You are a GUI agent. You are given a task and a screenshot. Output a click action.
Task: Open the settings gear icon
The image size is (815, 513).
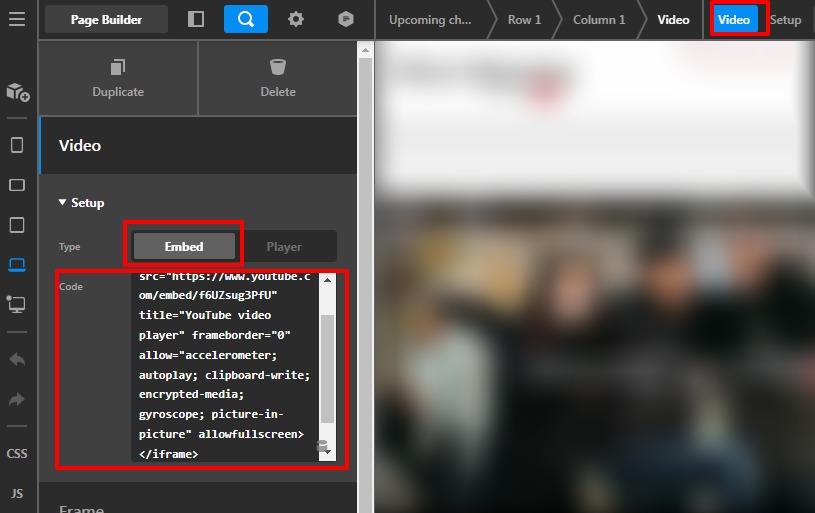[x=296, y=19]
